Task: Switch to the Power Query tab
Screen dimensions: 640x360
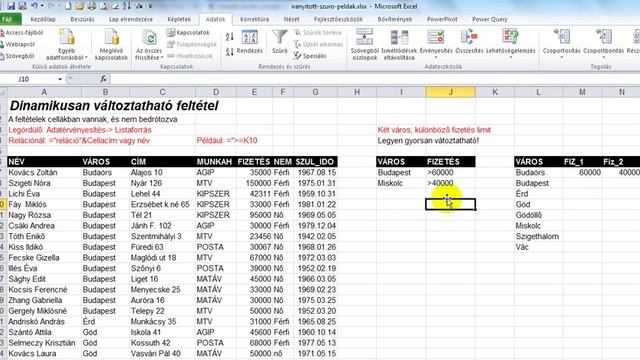Action: pyautogui.click(x=489, y=19)
